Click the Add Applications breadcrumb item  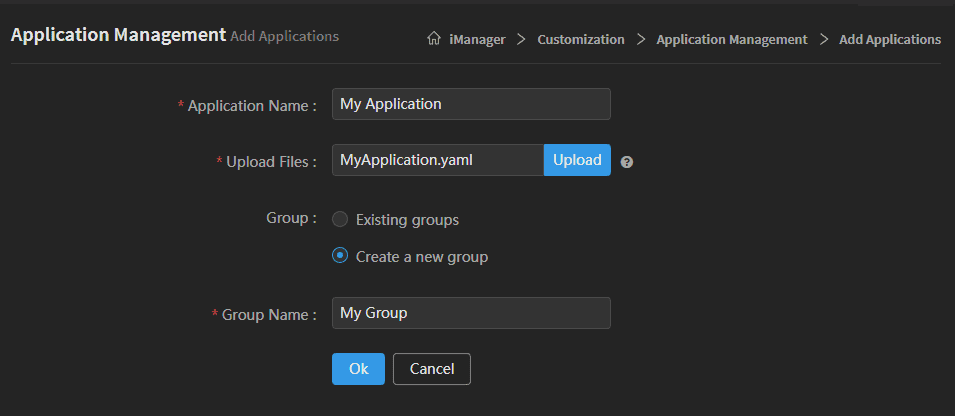click(889, 39)
